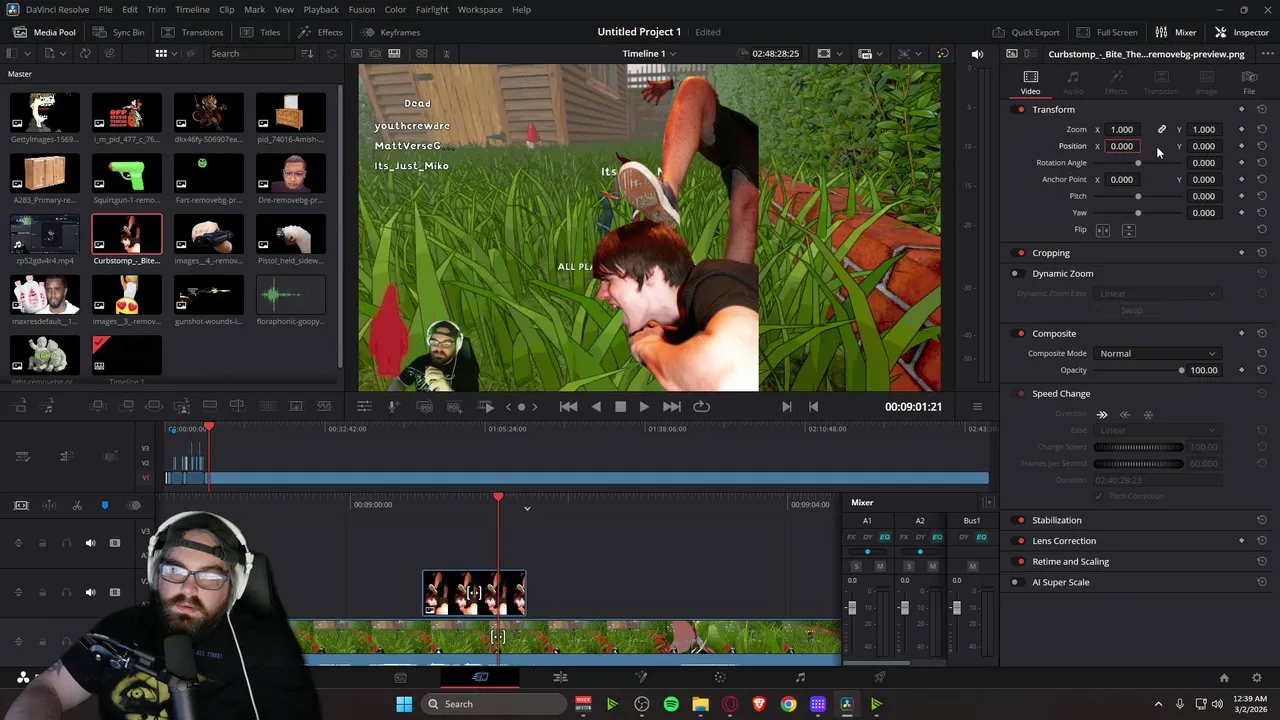This screenshot has width=1280, height=720.
Task: Link Zoom X and Y values
Action: coord(1161,129)
